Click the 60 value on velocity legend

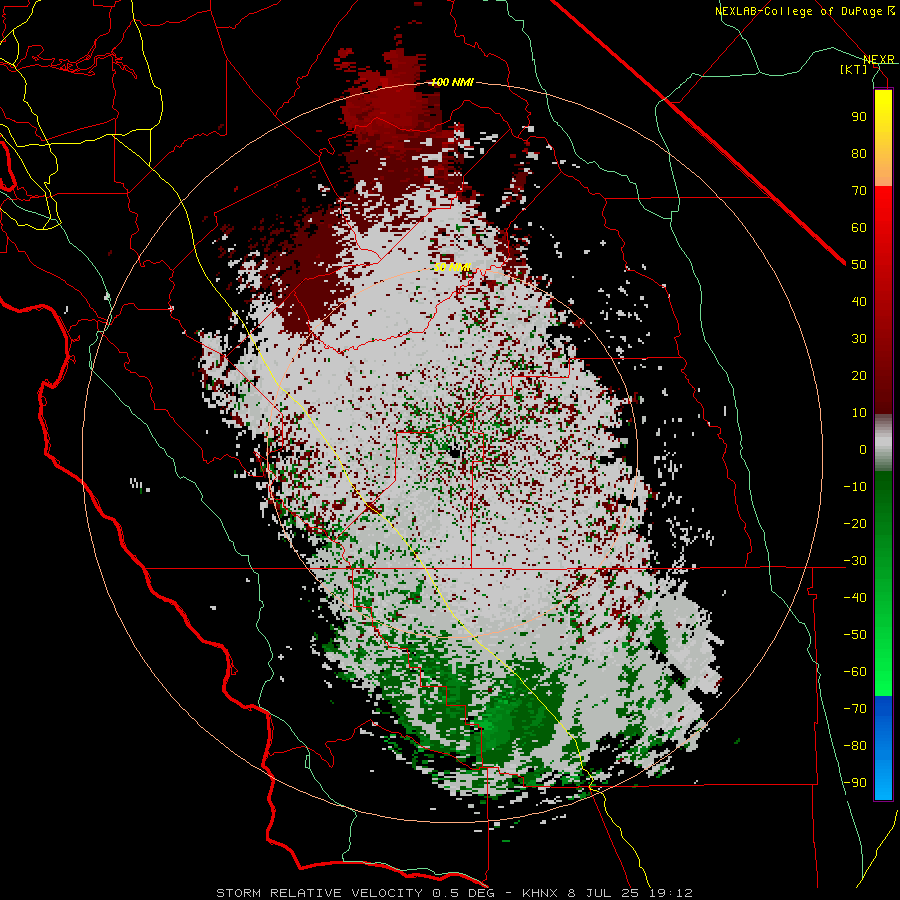coord(859,227)
